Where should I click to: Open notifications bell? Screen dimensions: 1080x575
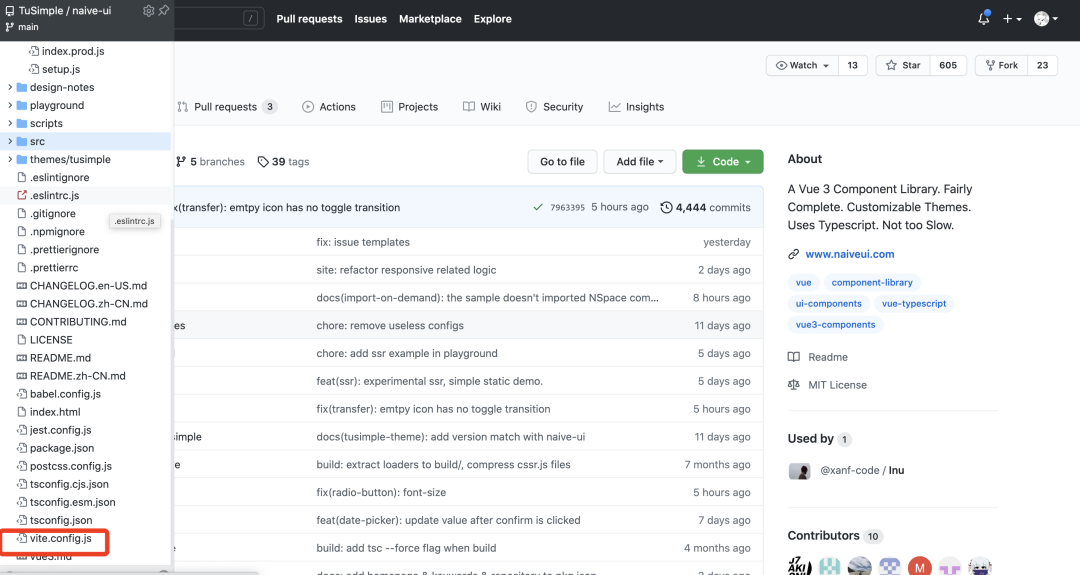click(984, 19)
